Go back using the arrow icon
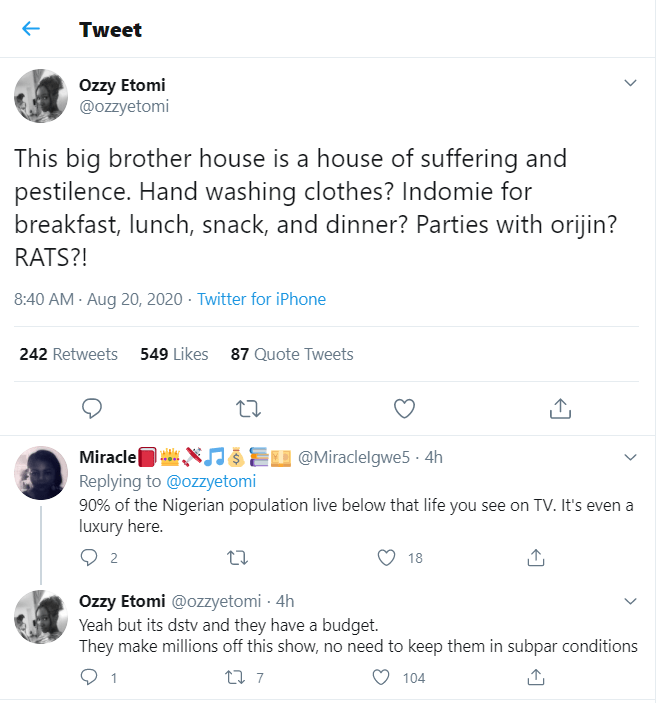The width and height of the screenshot is (657, 703). pos(31,29)
